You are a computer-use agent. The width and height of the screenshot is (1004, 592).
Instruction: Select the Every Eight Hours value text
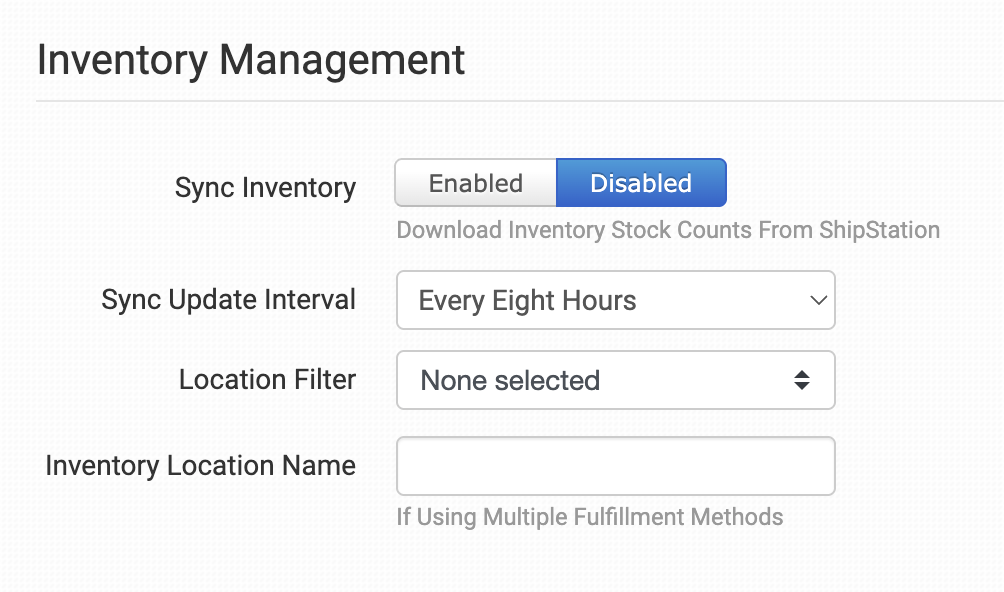point(527,301)
